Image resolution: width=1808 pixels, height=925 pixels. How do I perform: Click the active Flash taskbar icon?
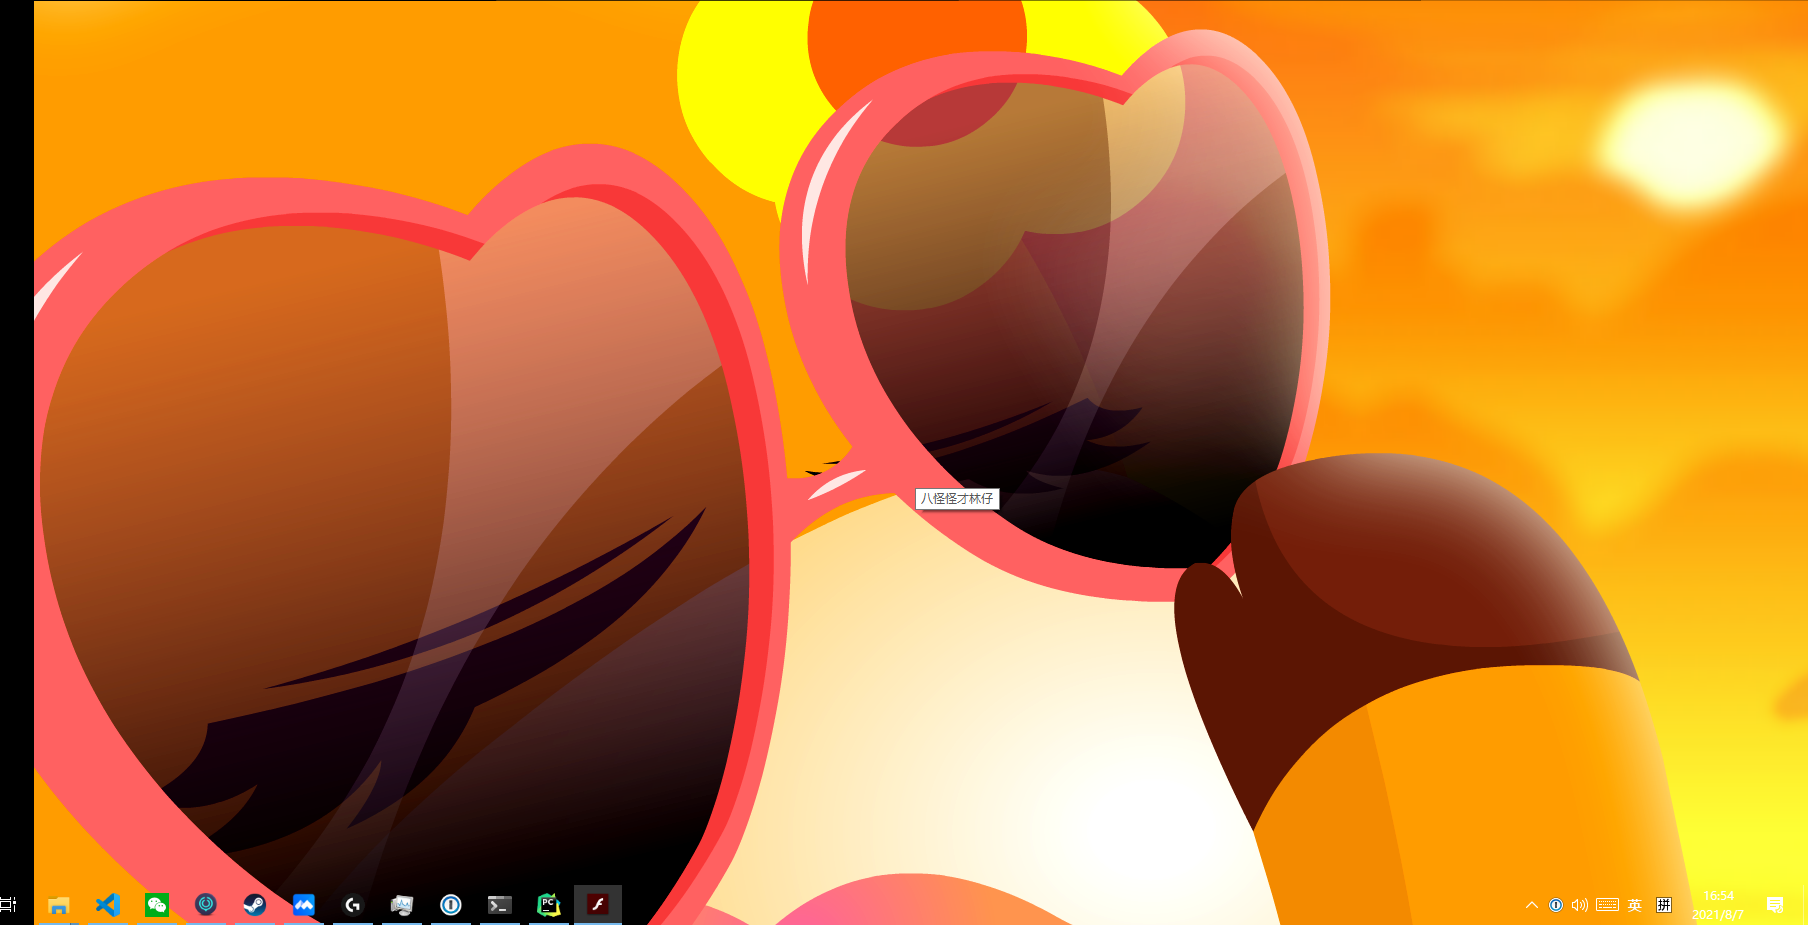597,905
